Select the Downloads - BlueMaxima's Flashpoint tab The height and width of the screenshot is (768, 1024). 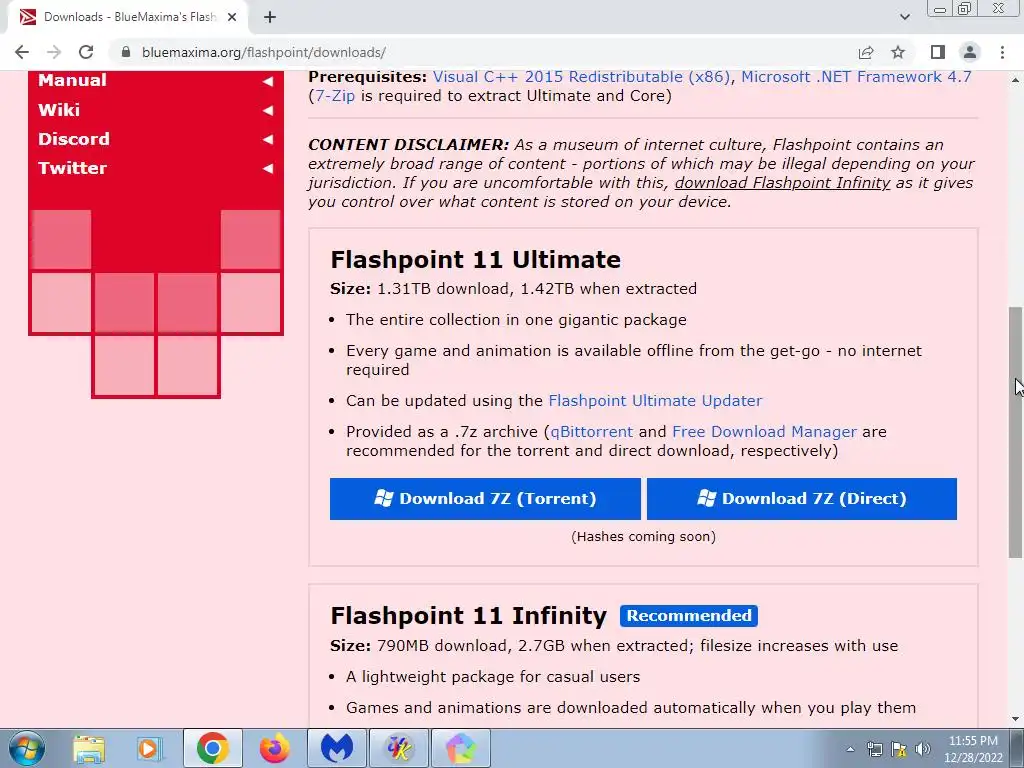click(x=128, y=17)
